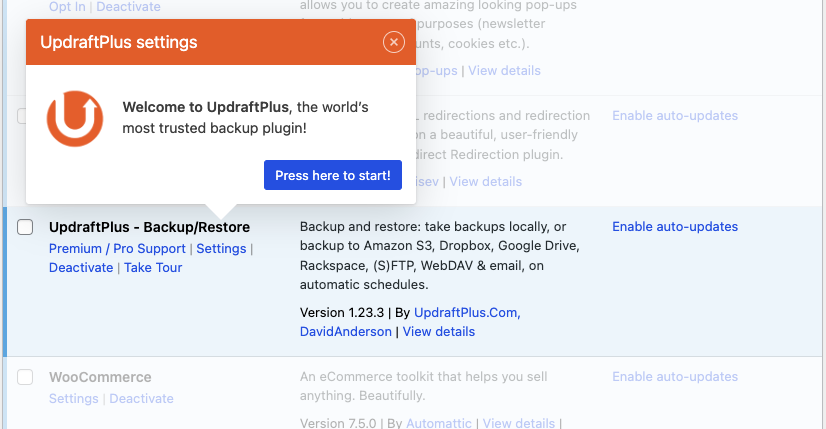Click the 'Welcome to UpdraftPlus' message text
This screenshot has height=429, width=826.
(245, 118)
